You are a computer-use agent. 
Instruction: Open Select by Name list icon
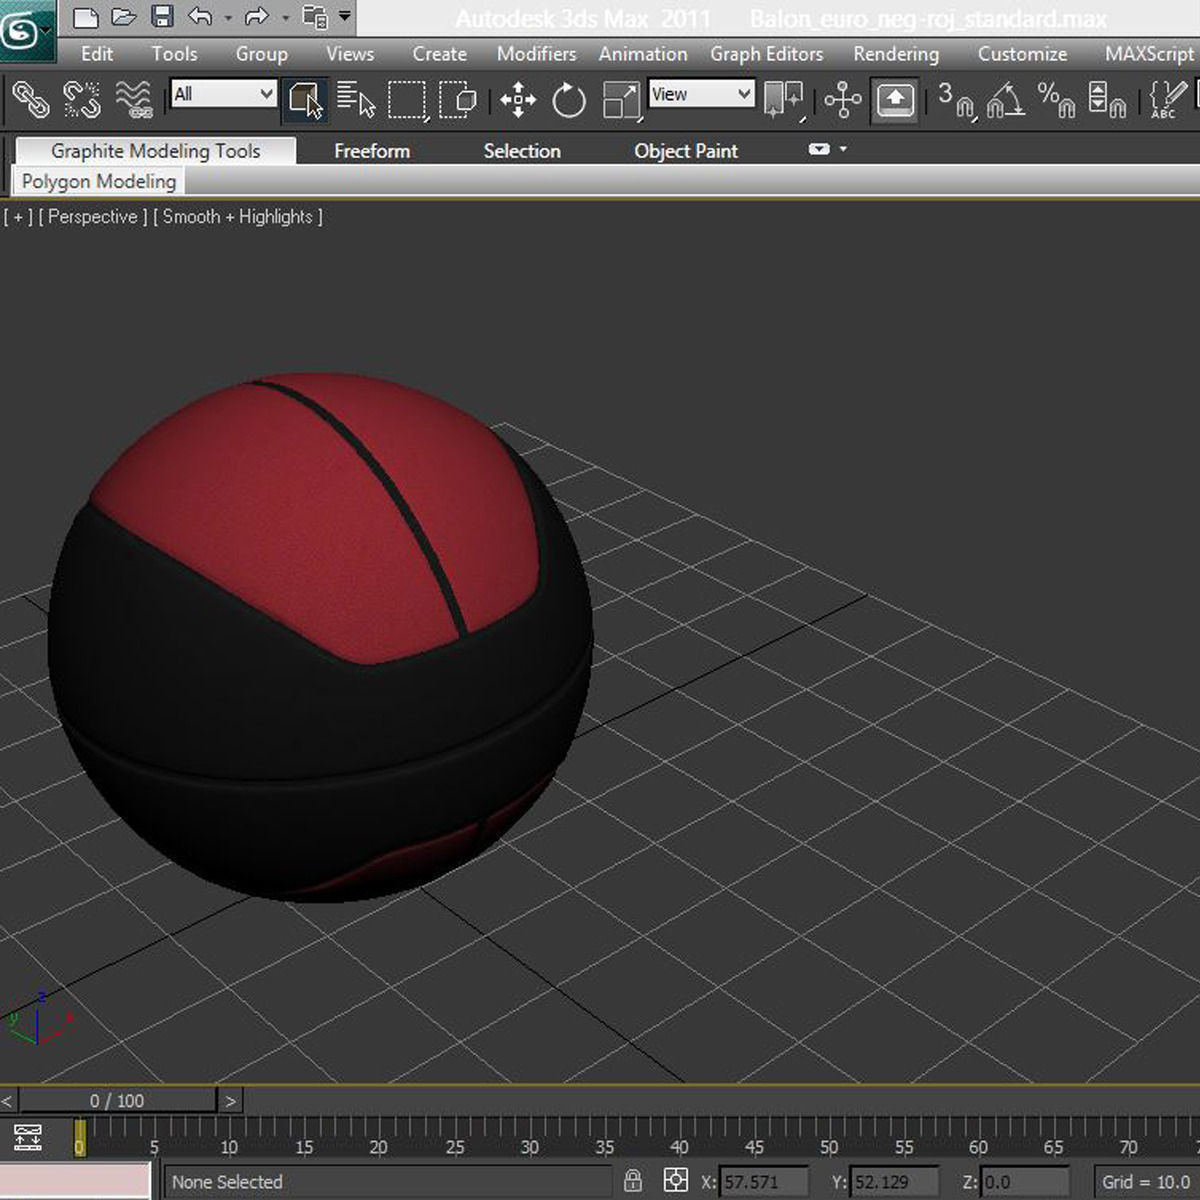tap(355, 100)
